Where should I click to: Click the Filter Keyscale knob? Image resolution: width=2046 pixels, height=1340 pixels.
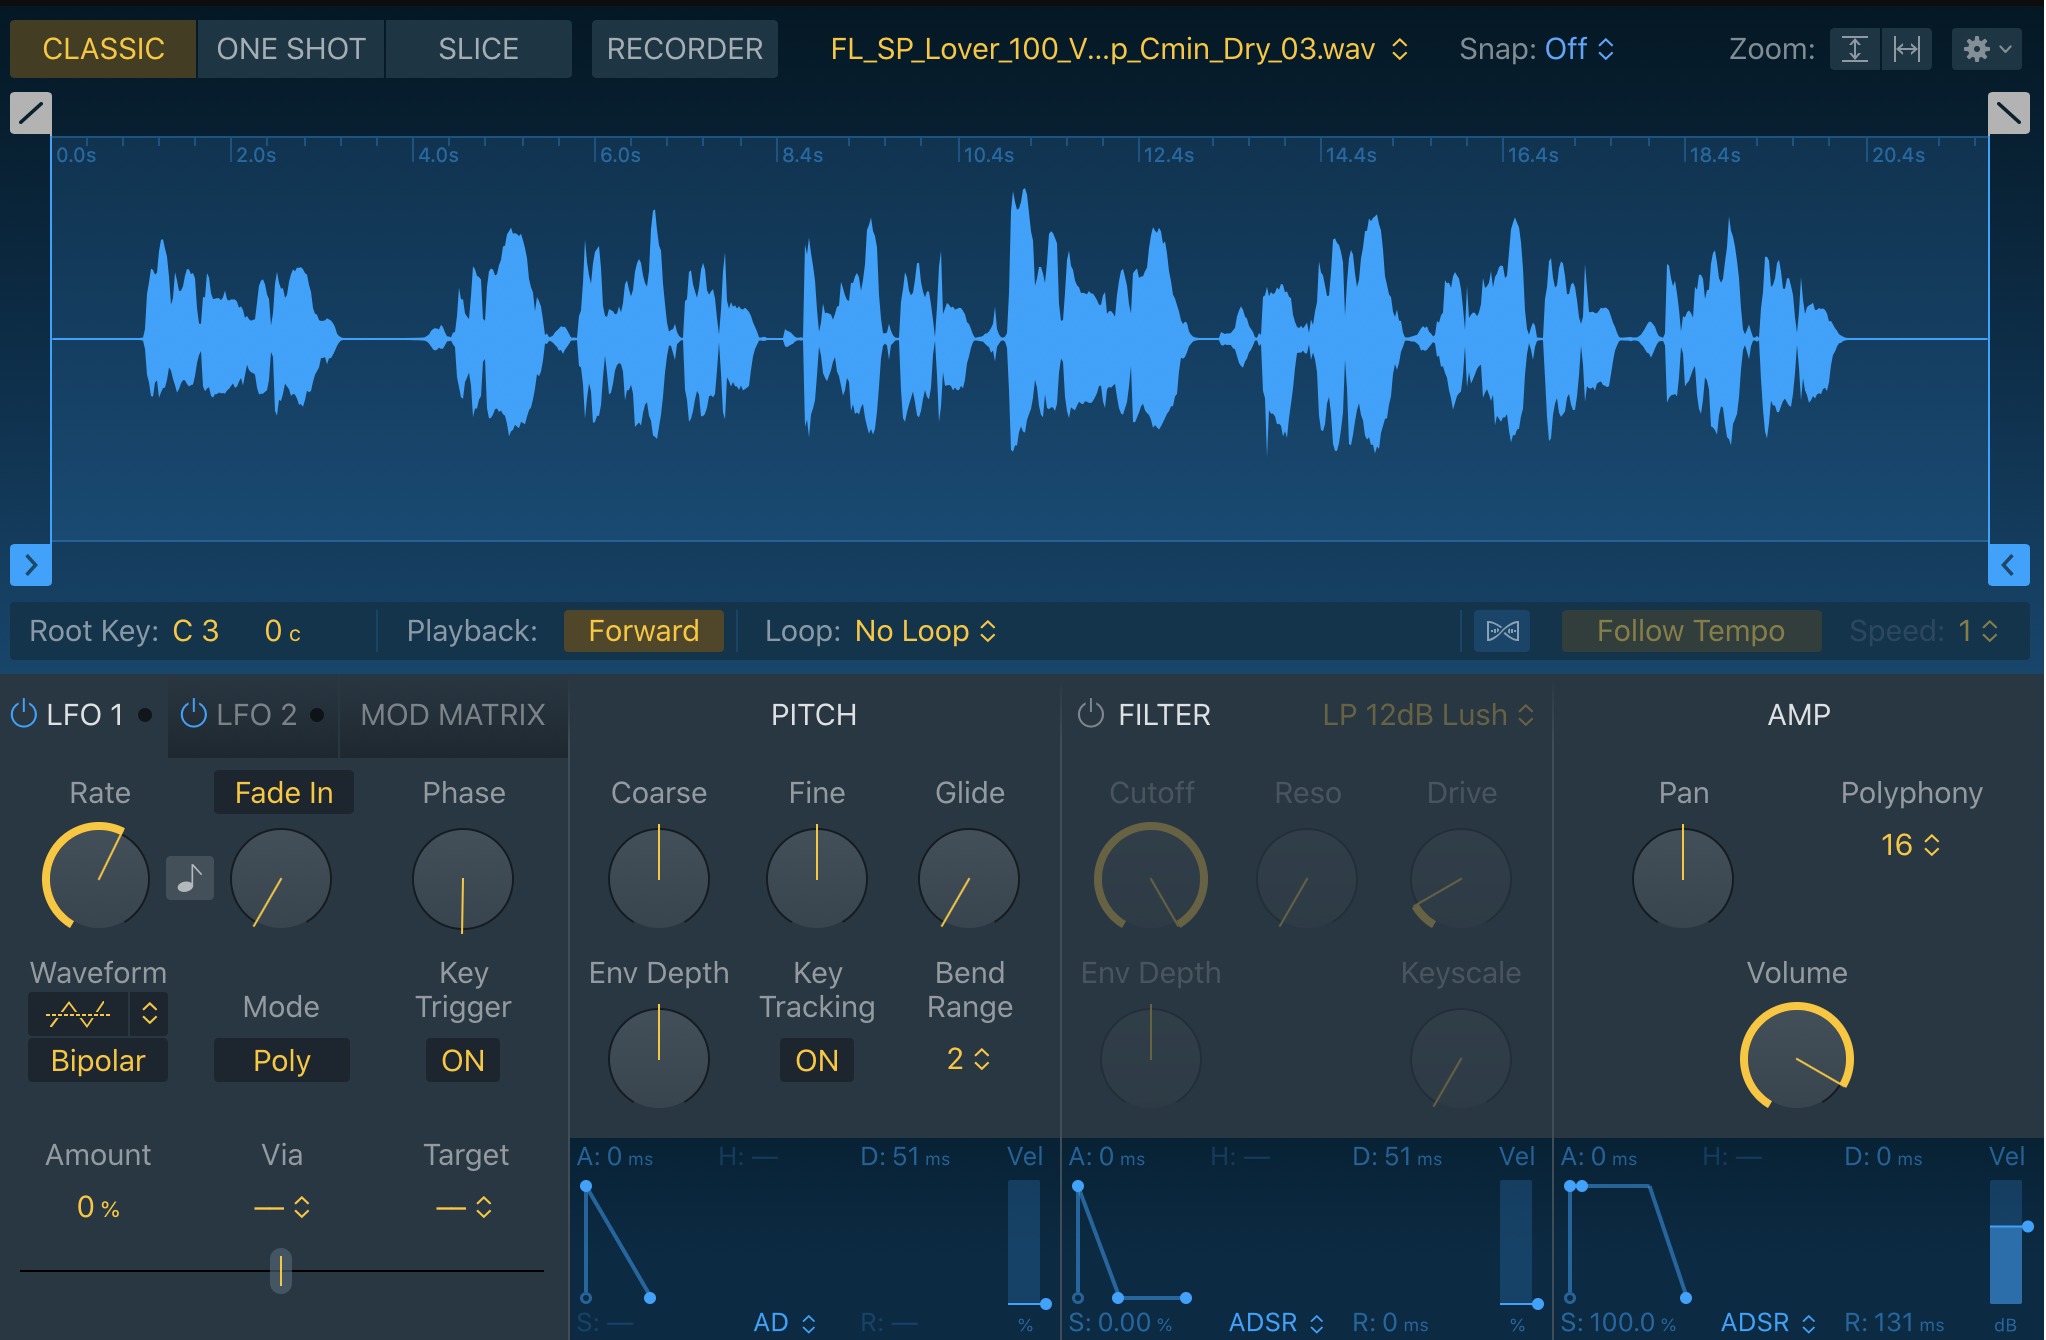(x=1461, y=1058)
